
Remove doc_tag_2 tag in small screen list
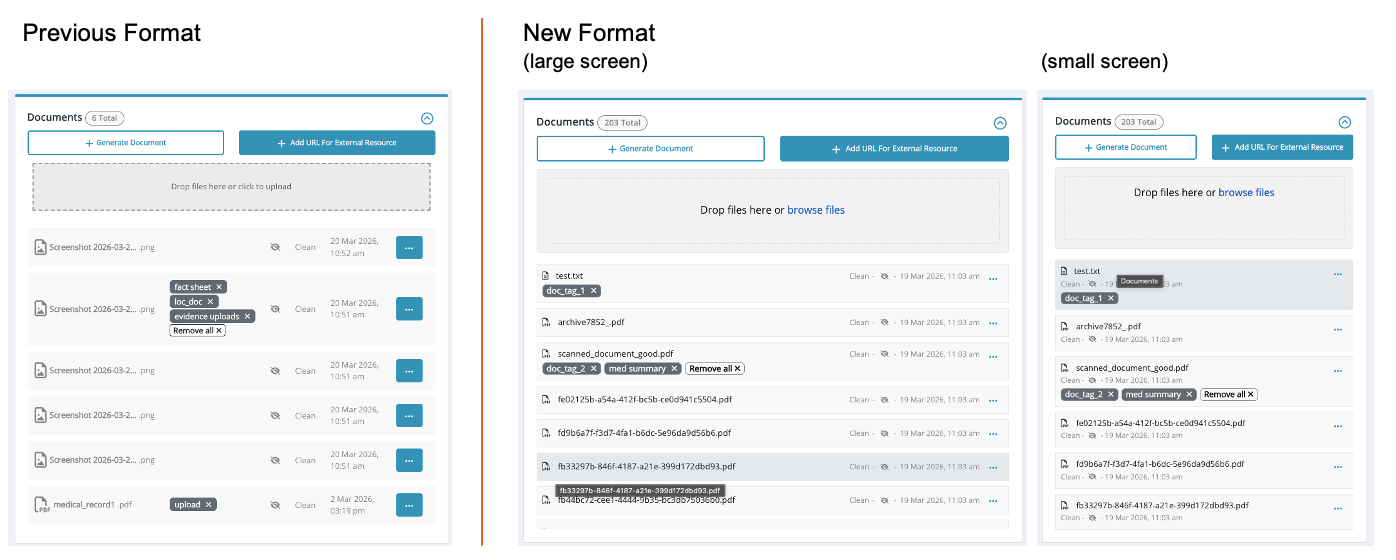[1111, 394]
